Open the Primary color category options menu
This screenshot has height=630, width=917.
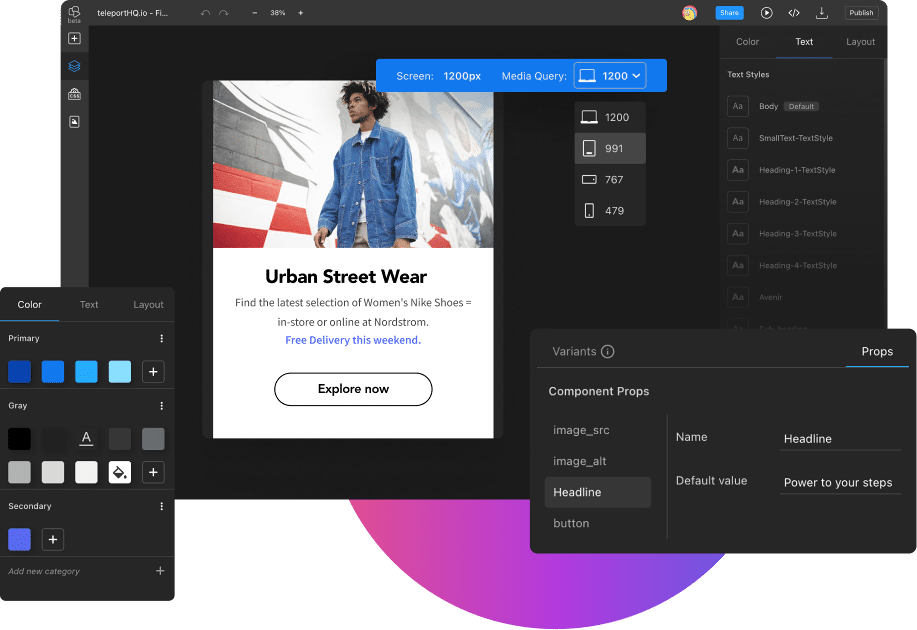(x=160, y=338)
